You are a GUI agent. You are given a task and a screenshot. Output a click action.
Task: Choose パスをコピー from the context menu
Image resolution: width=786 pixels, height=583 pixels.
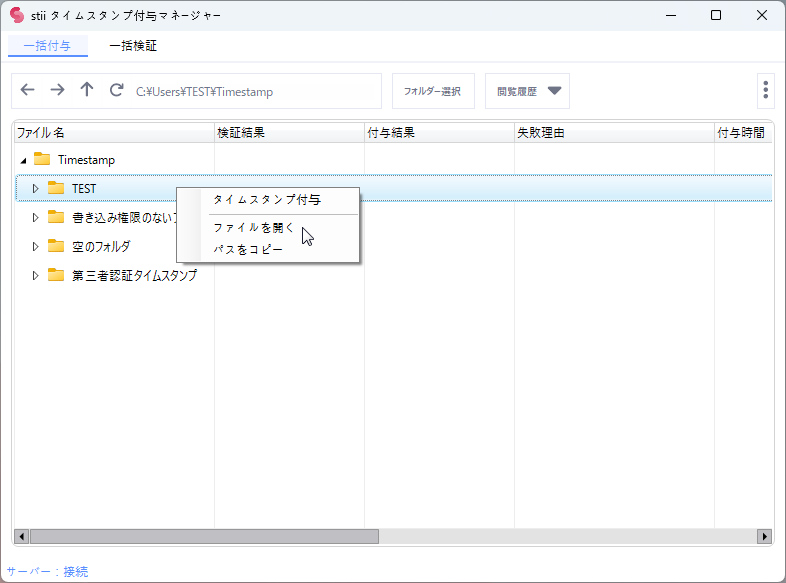tap(248, 249)
